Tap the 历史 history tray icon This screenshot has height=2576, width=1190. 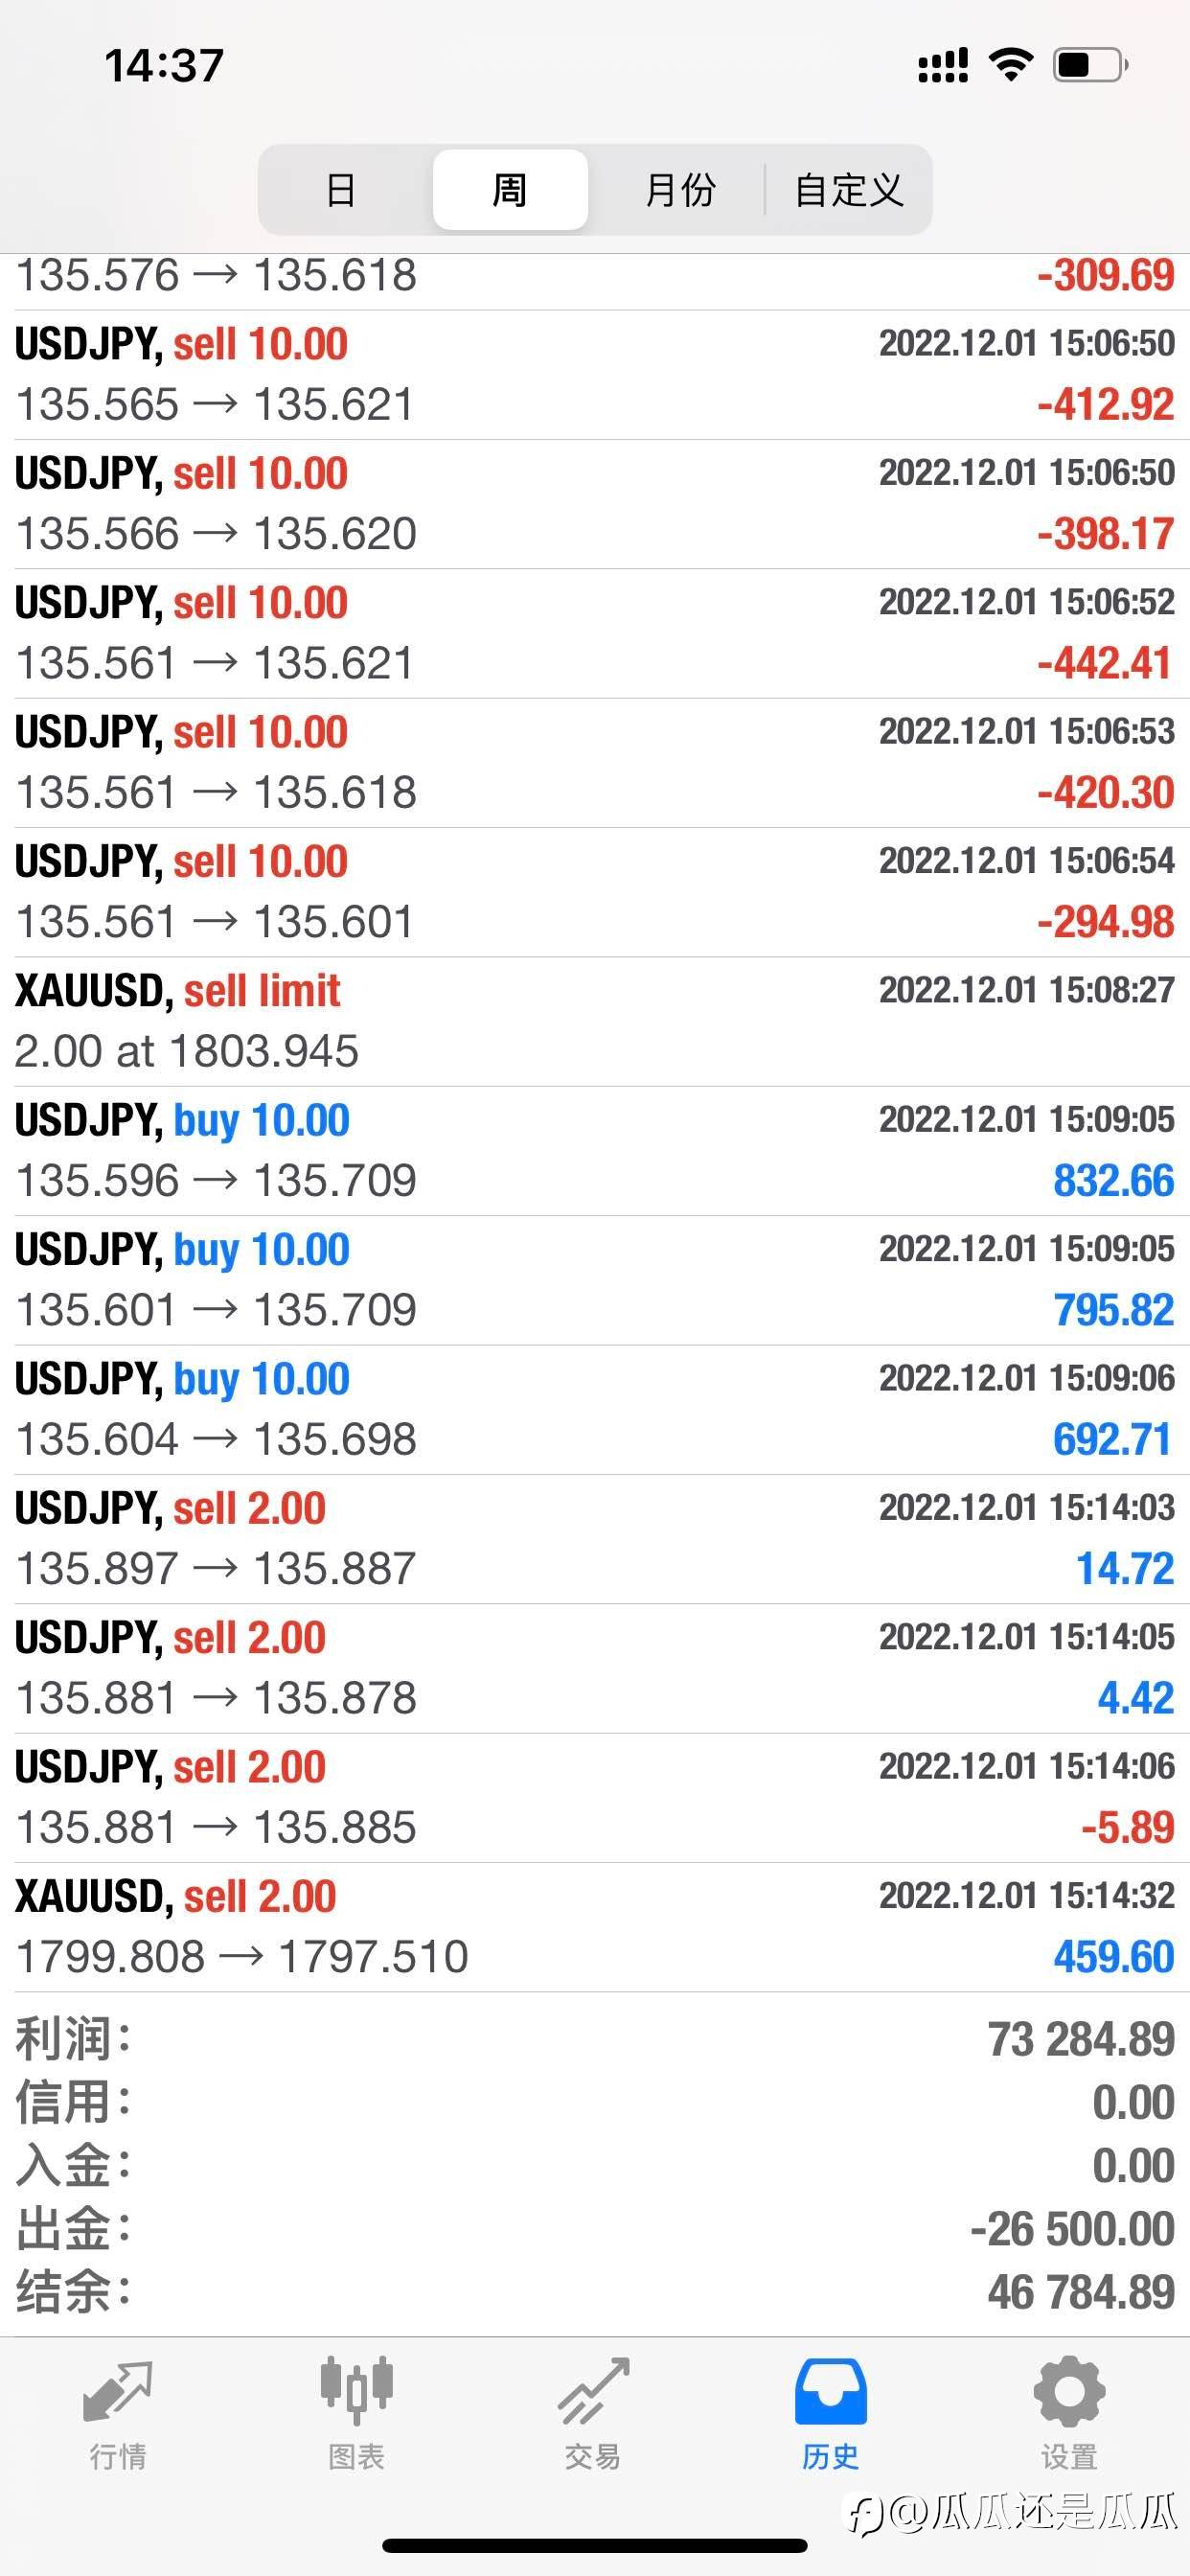[830, 2394]
